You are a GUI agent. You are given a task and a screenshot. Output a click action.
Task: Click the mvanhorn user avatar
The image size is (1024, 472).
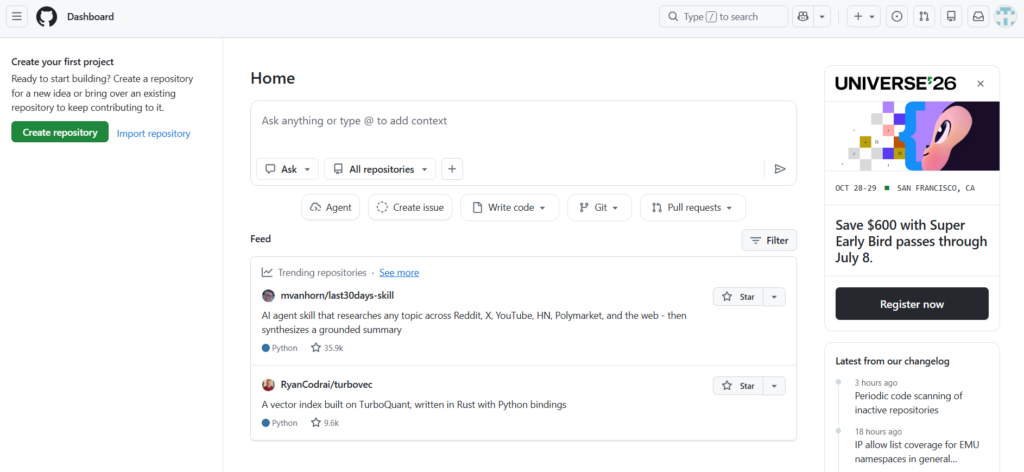tap(268, 296)
